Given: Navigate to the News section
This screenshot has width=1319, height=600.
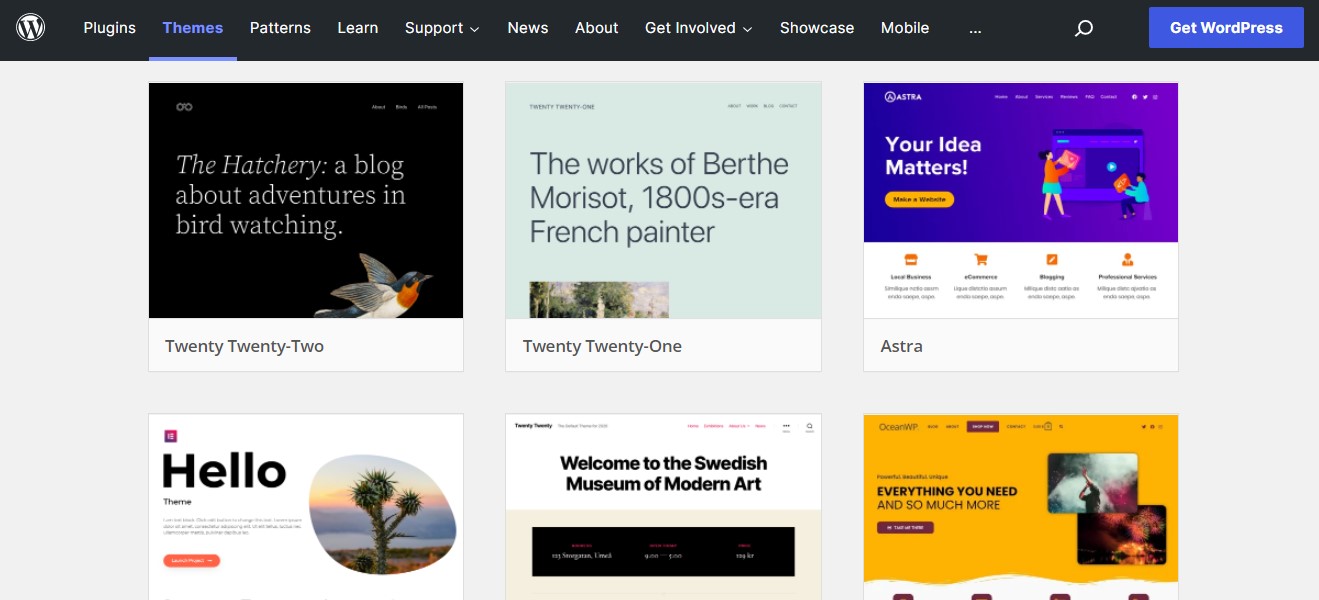Looking at the screenshot, I should [527, 28].
